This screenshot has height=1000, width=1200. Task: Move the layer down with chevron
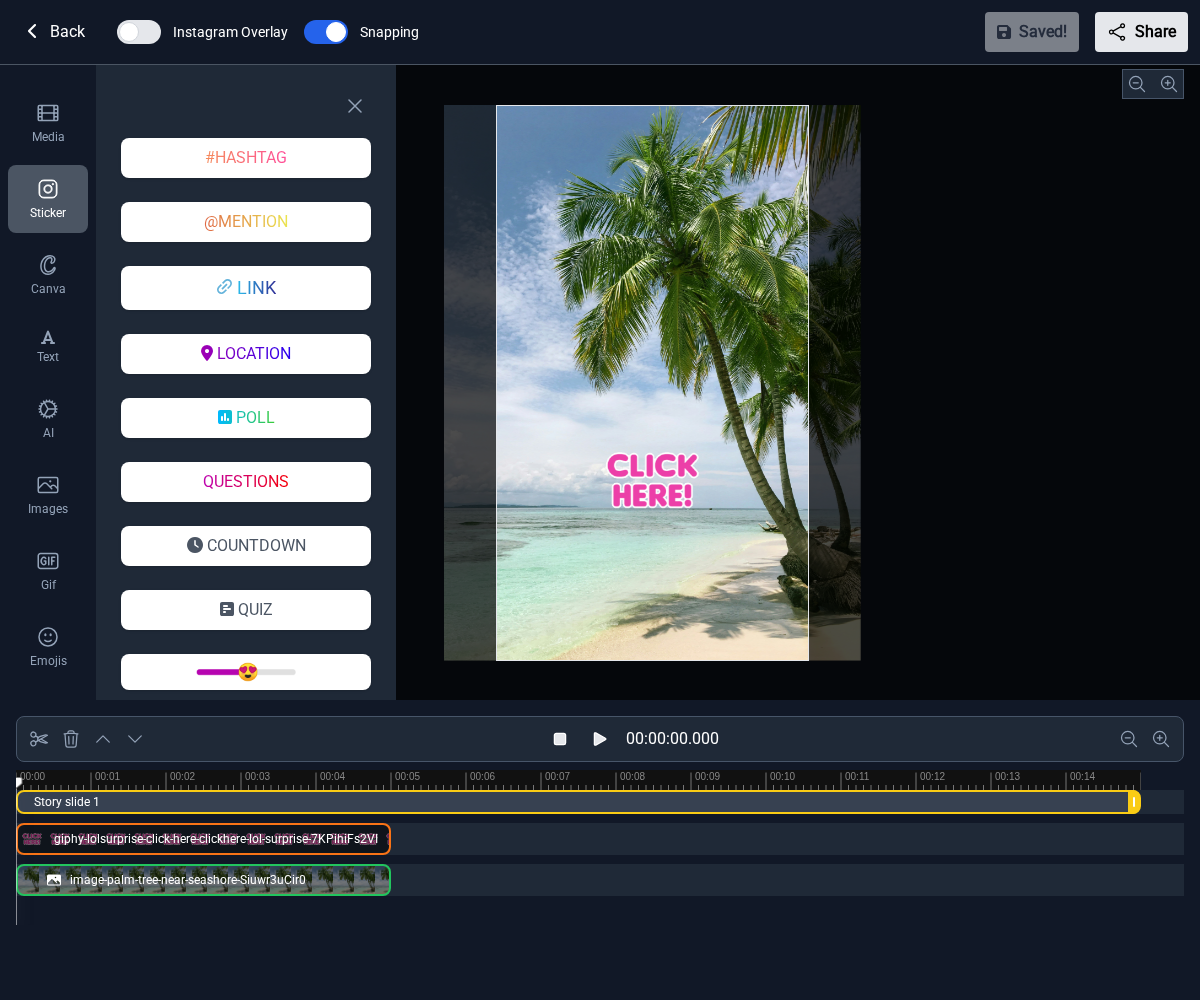click(135, 739)
